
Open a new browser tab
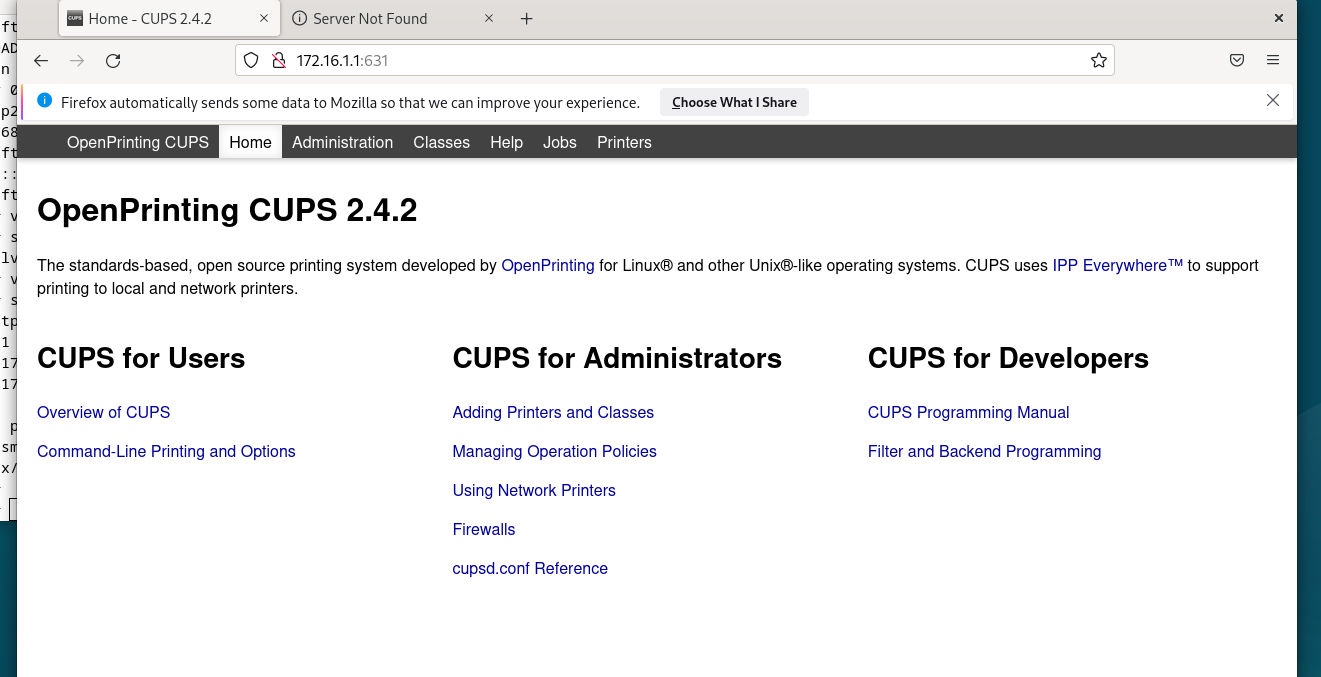[527, 19]
